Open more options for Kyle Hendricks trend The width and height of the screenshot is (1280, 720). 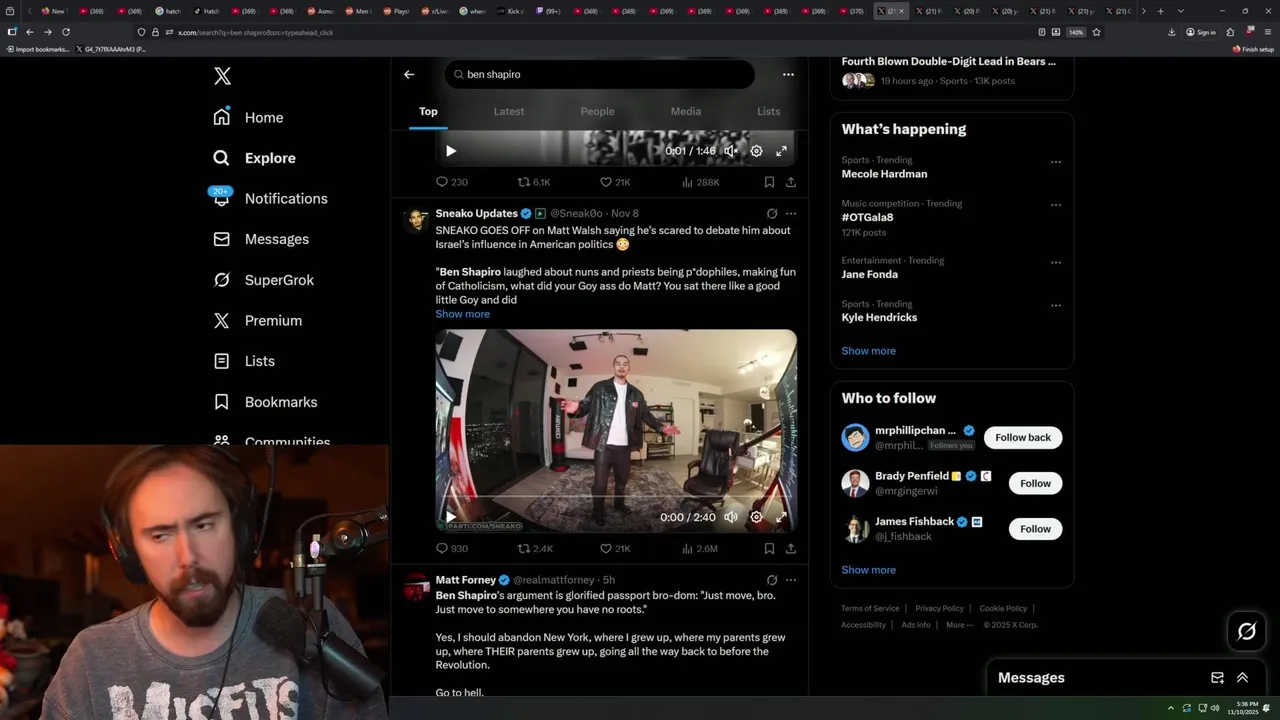(x=1056, y=304)
